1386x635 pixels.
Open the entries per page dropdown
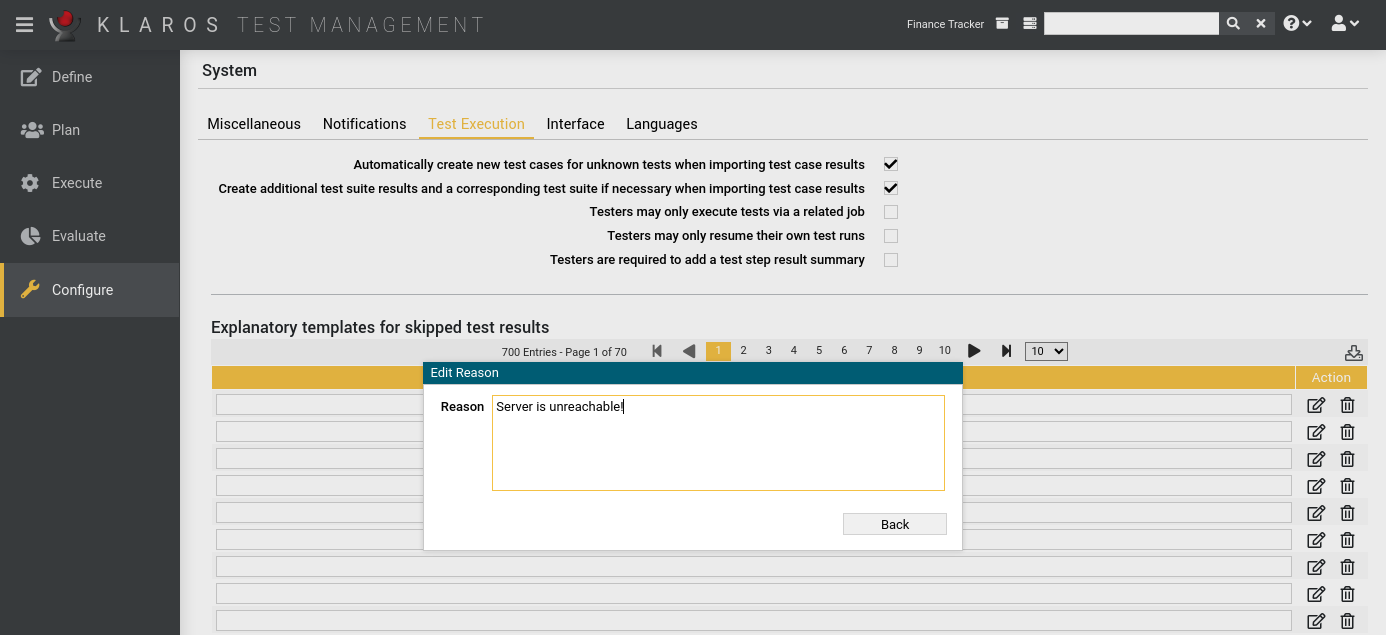[x=1046, y=351]
